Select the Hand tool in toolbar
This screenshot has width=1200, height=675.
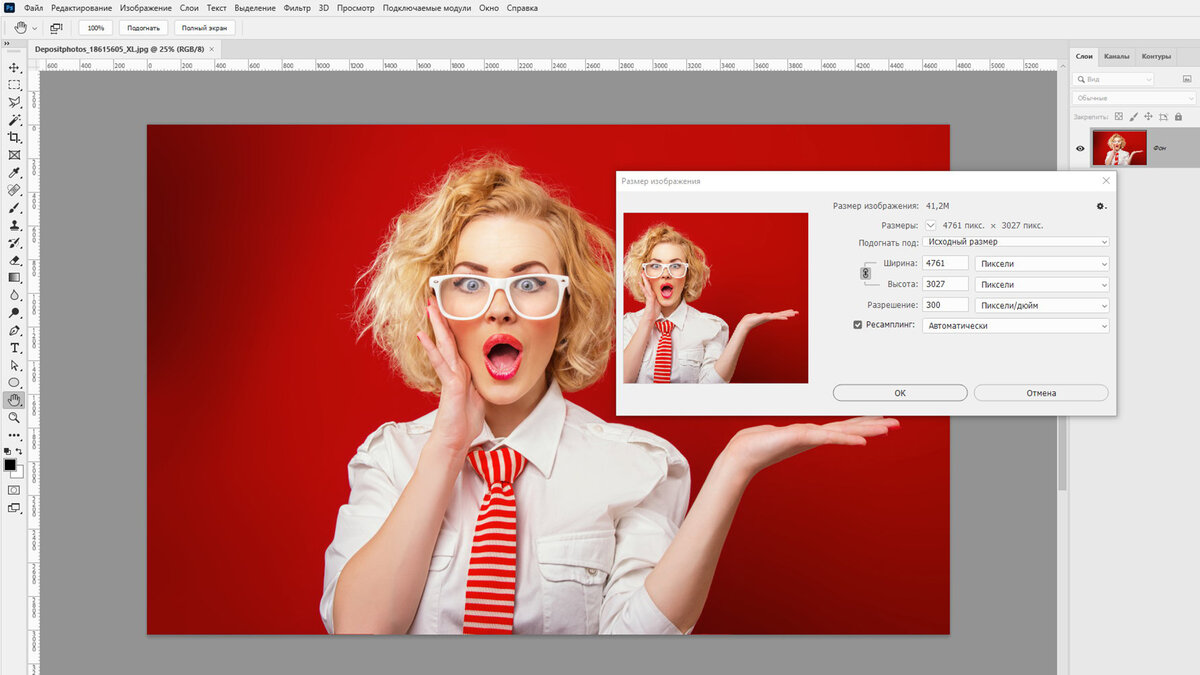pyautogui.click(x=14, y=400)
